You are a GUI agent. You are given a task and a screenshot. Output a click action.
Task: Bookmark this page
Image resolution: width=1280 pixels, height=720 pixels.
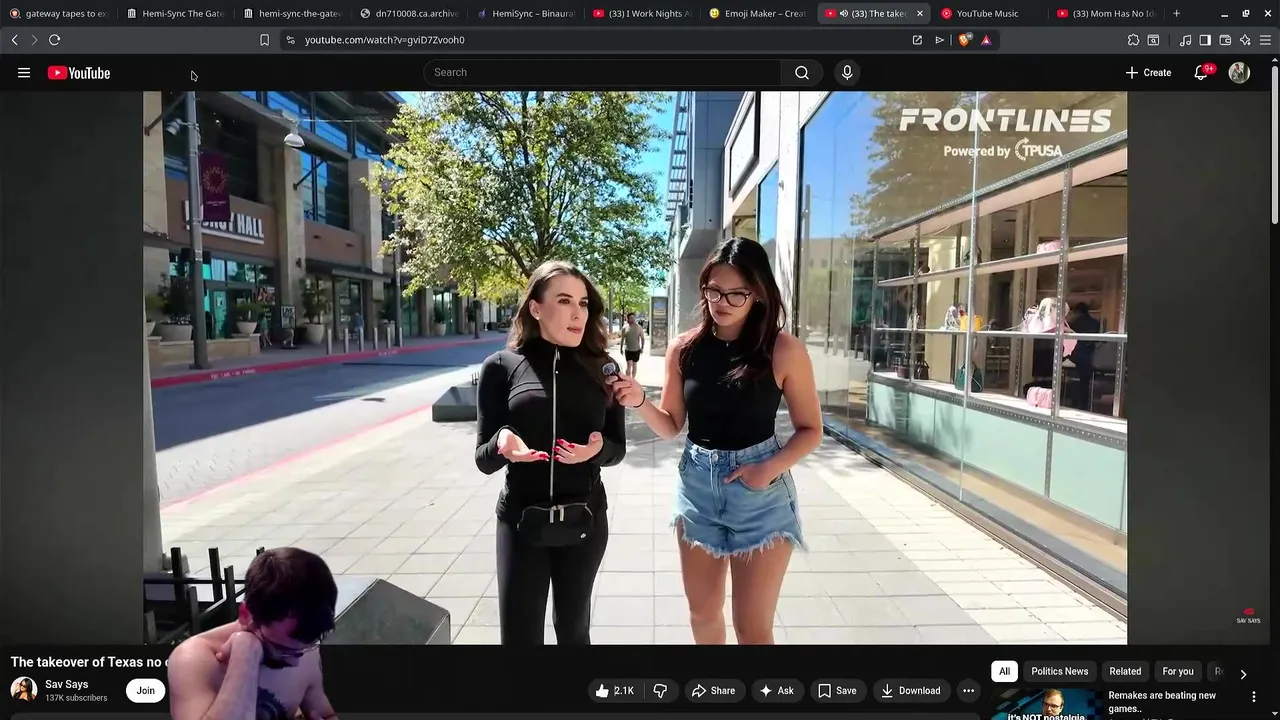coord(264,40)
